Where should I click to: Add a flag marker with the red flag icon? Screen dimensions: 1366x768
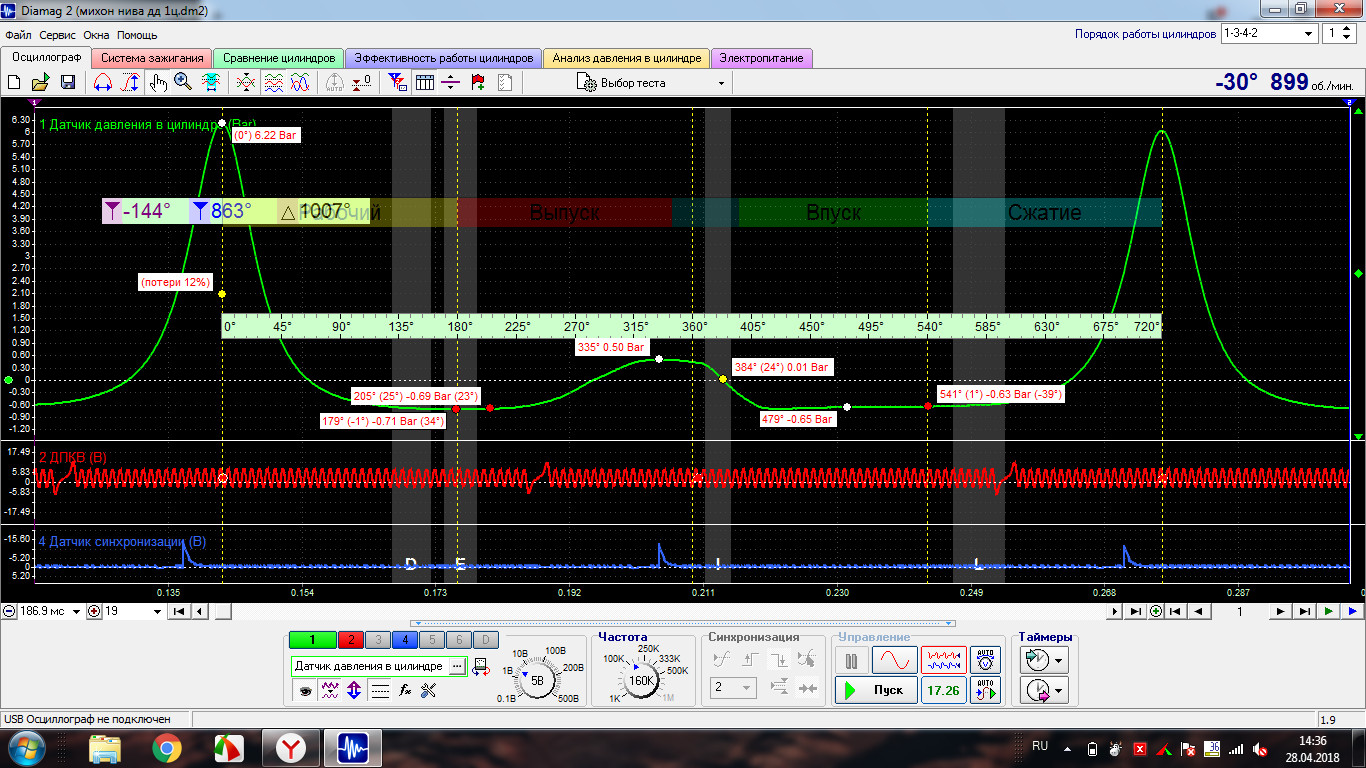pos(478,83)
